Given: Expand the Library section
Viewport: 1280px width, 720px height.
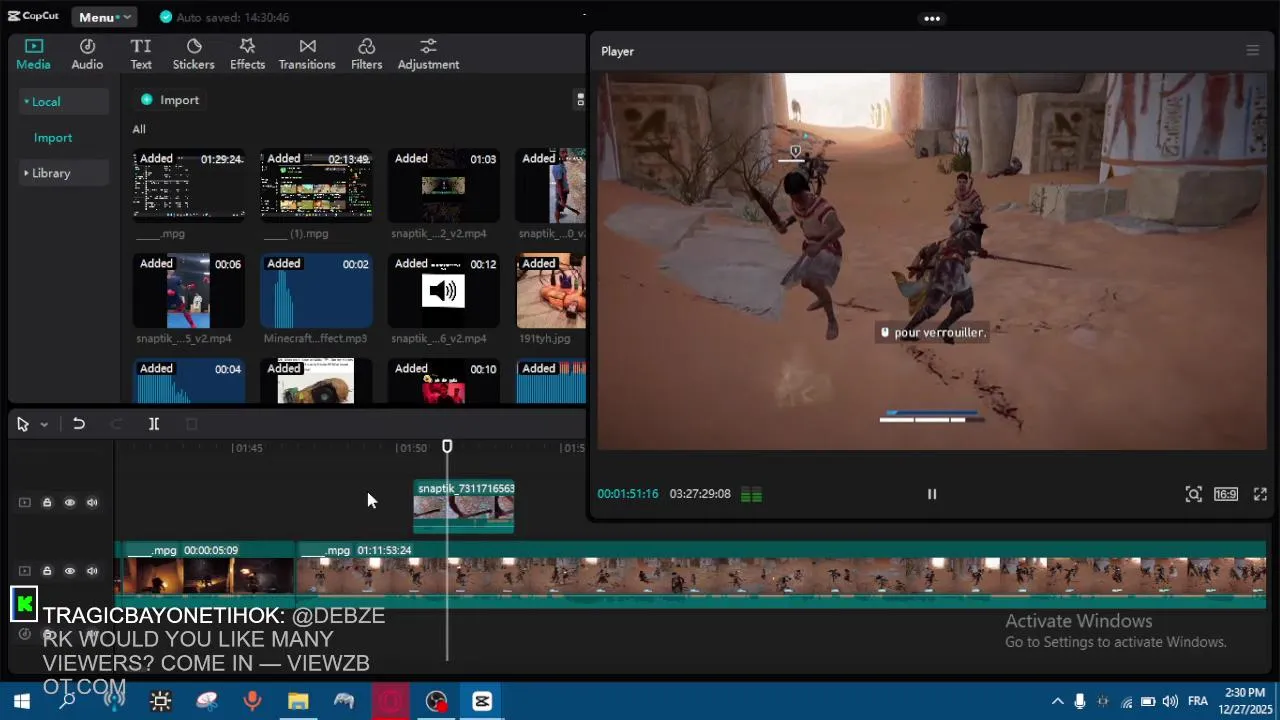Looking at the screenshot, I should [63, 173].
